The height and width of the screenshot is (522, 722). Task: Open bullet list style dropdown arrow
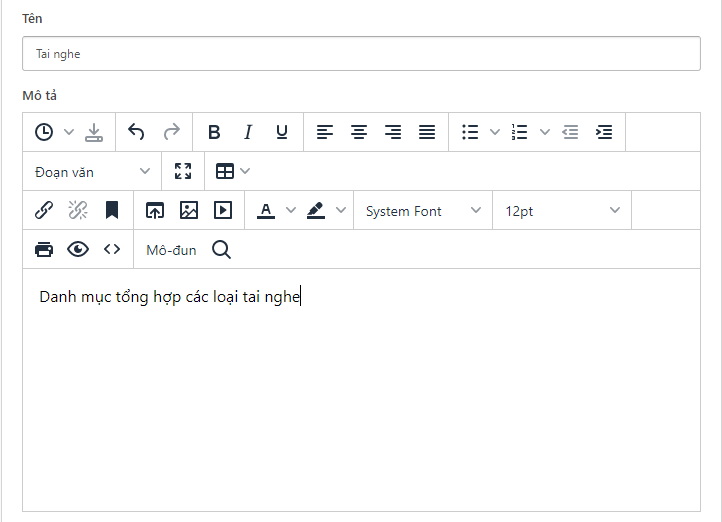pyautogui.click(x=495, y=132)
